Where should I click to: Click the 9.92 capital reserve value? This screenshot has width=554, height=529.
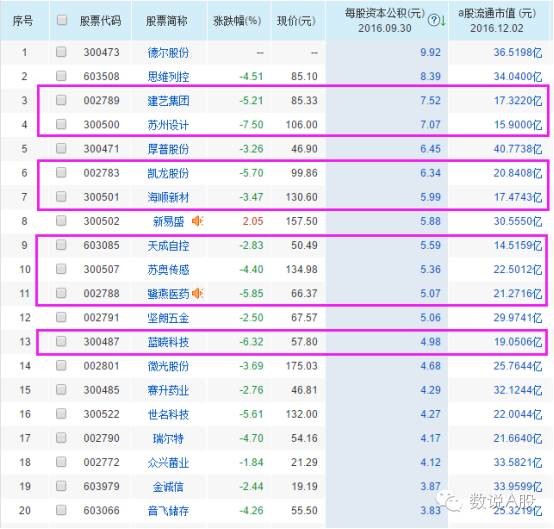[x=430, y=52]
